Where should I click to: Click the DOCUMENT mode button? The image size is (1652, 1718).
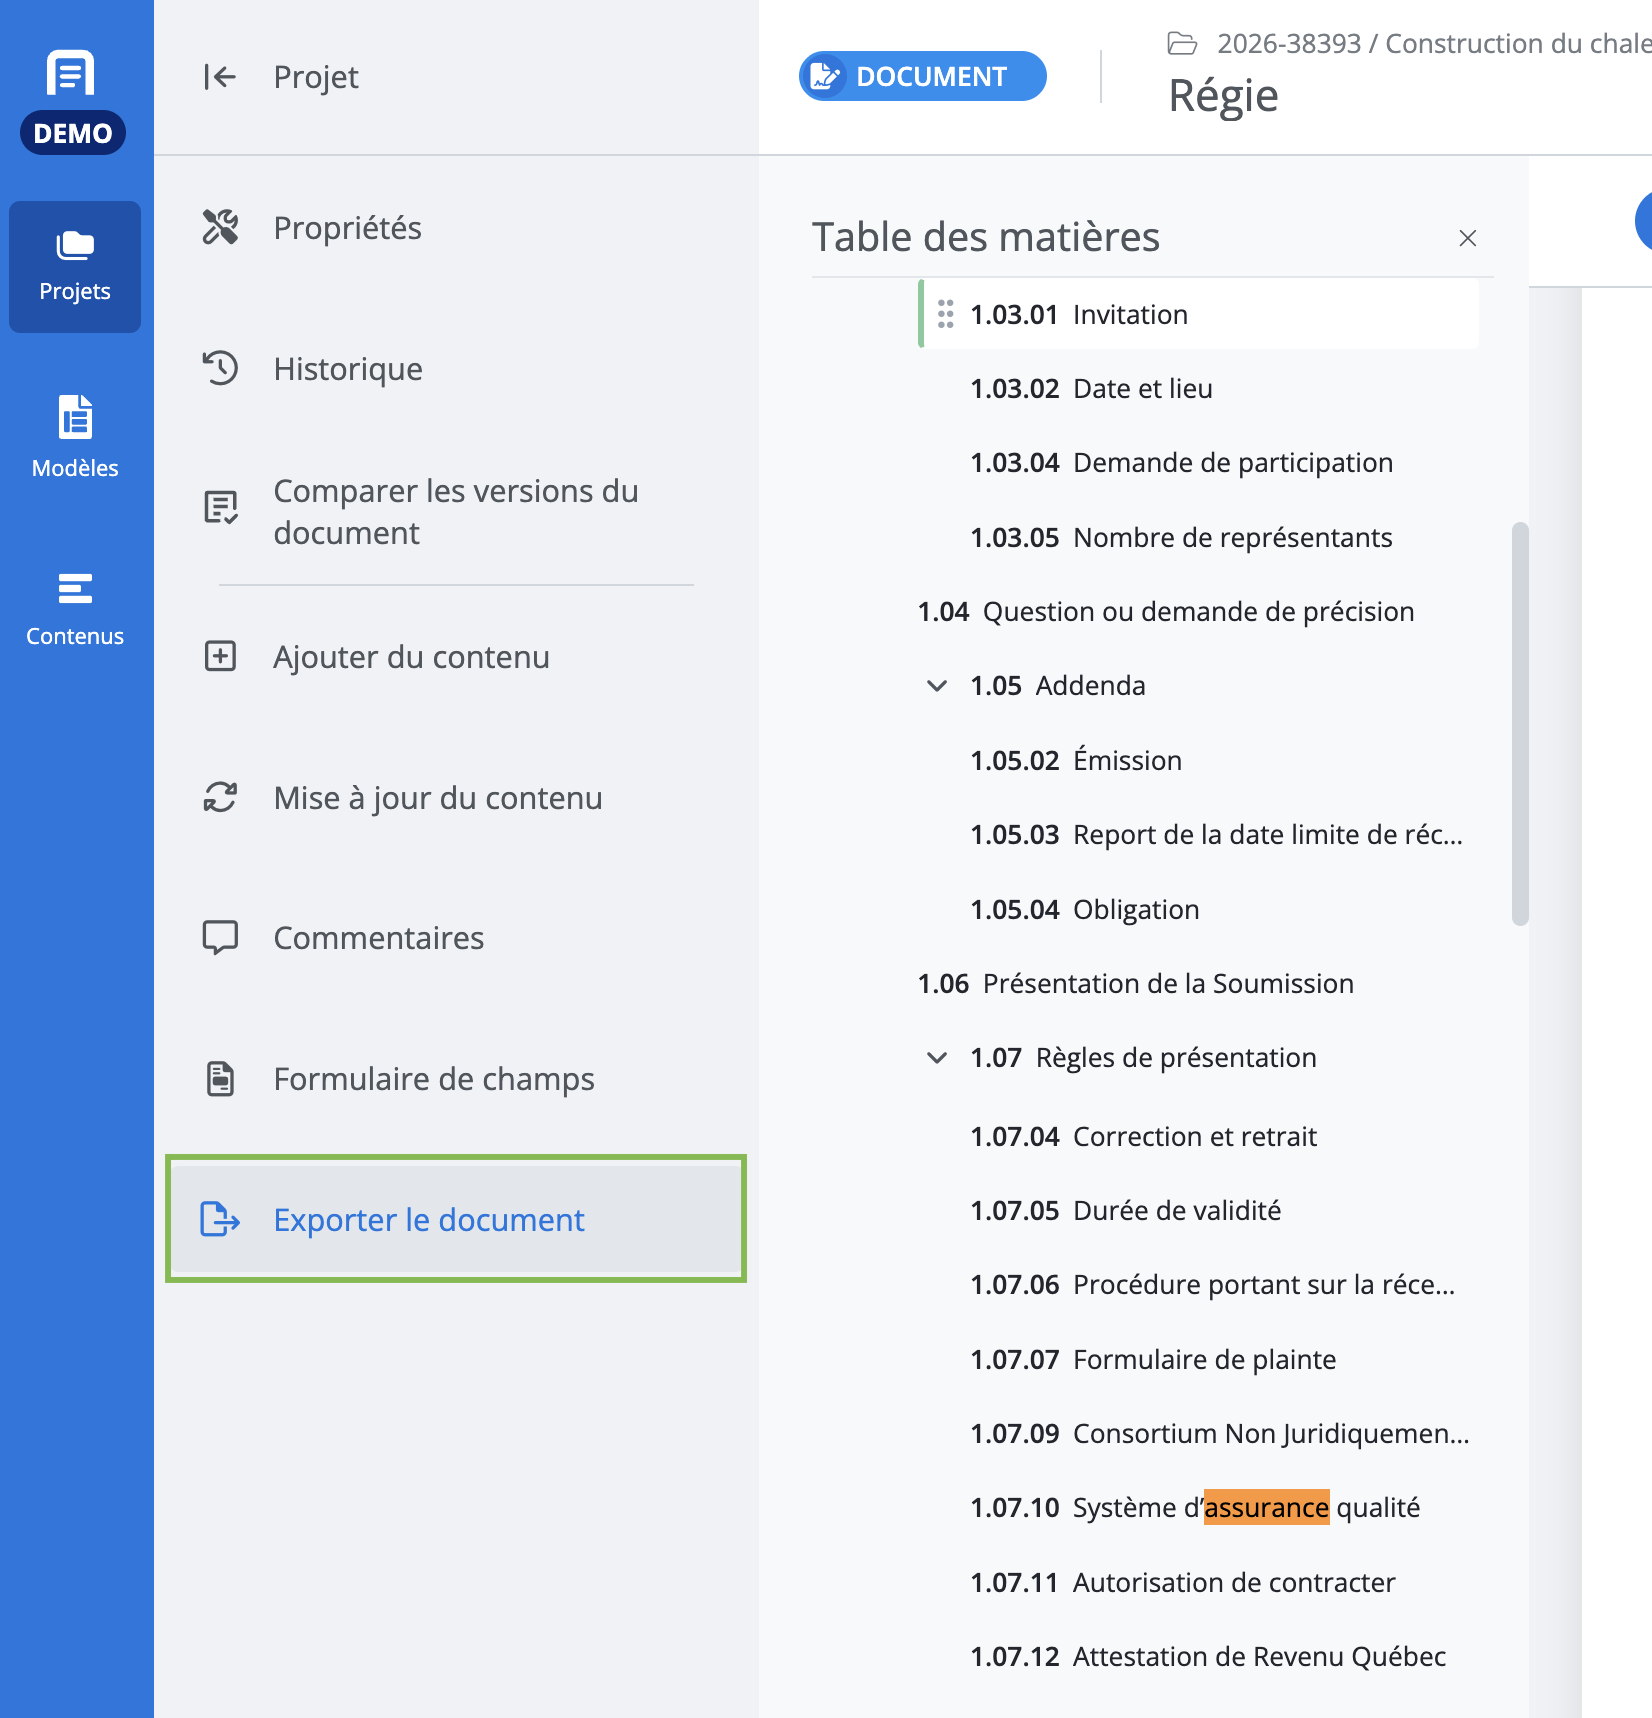click(922, 76)
